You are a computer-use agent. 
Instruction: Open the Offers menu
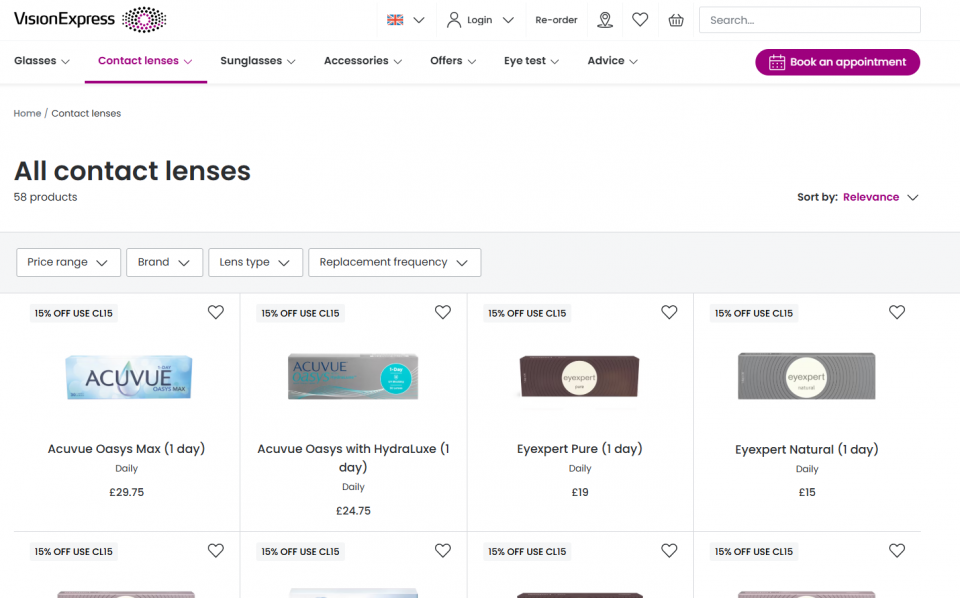pos(453,61)
